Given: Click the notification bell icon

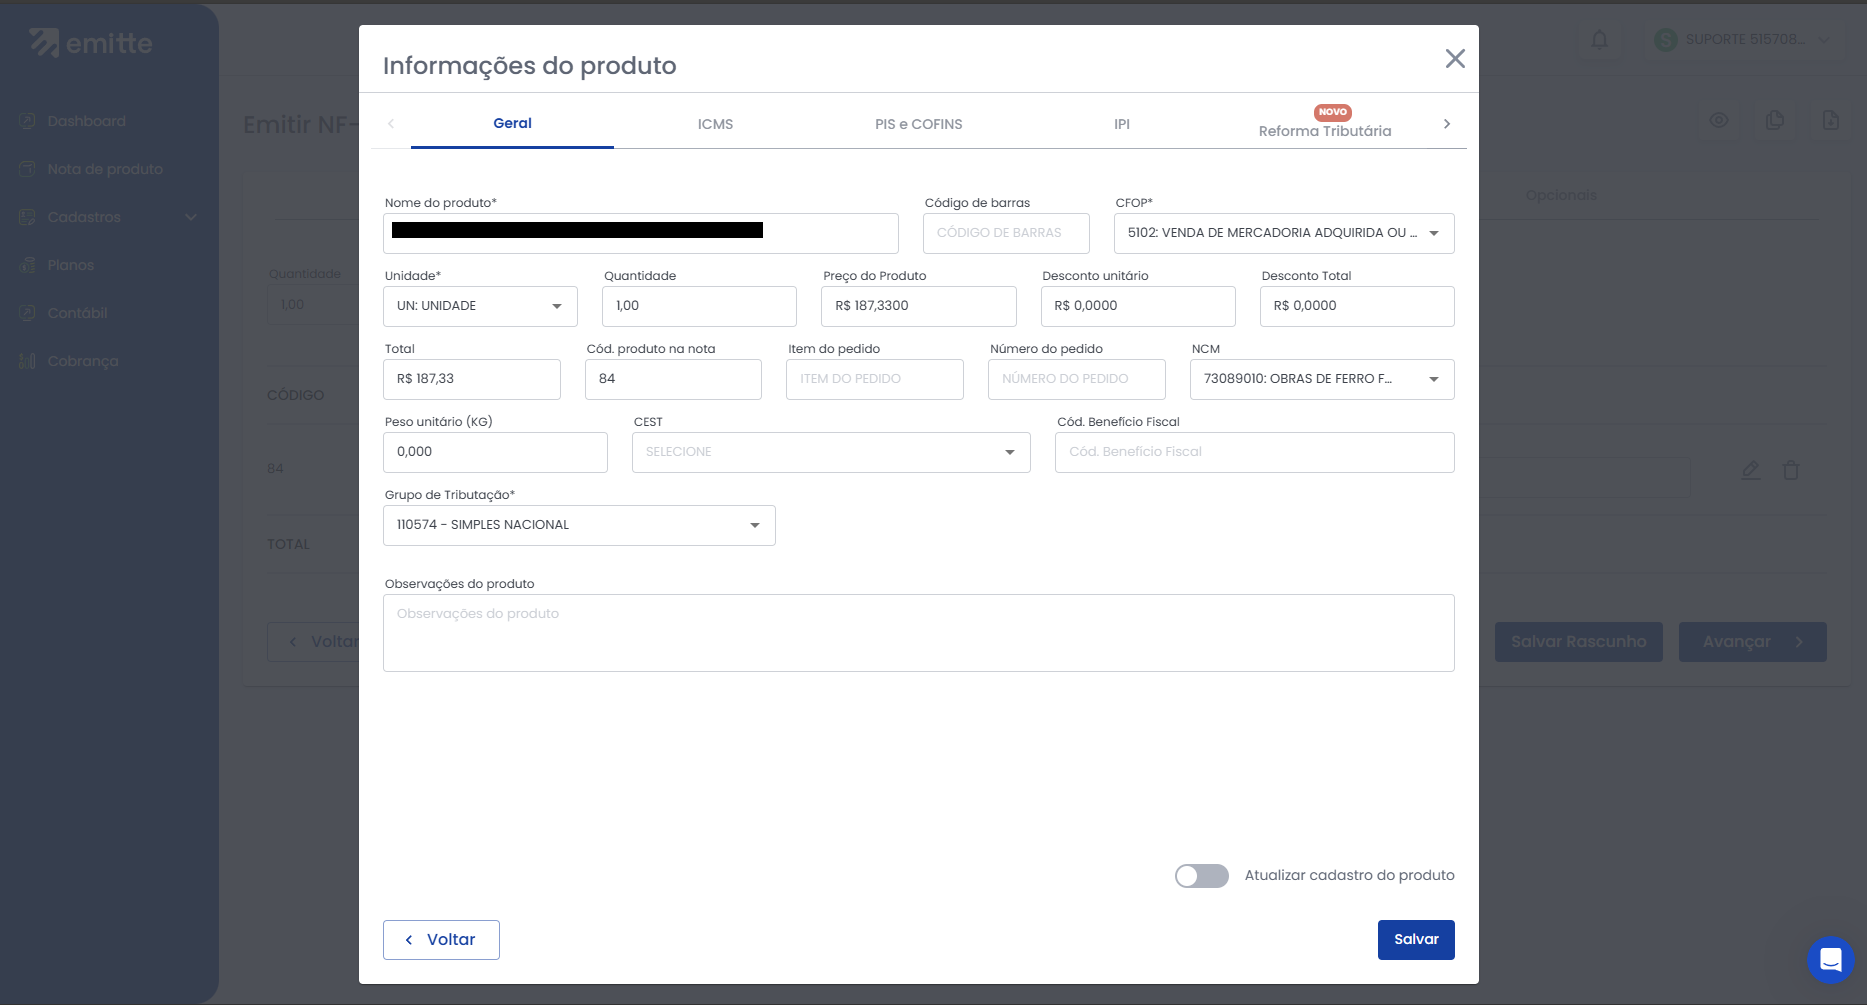Looking at the screenshot, I should tap(1599, 40).
